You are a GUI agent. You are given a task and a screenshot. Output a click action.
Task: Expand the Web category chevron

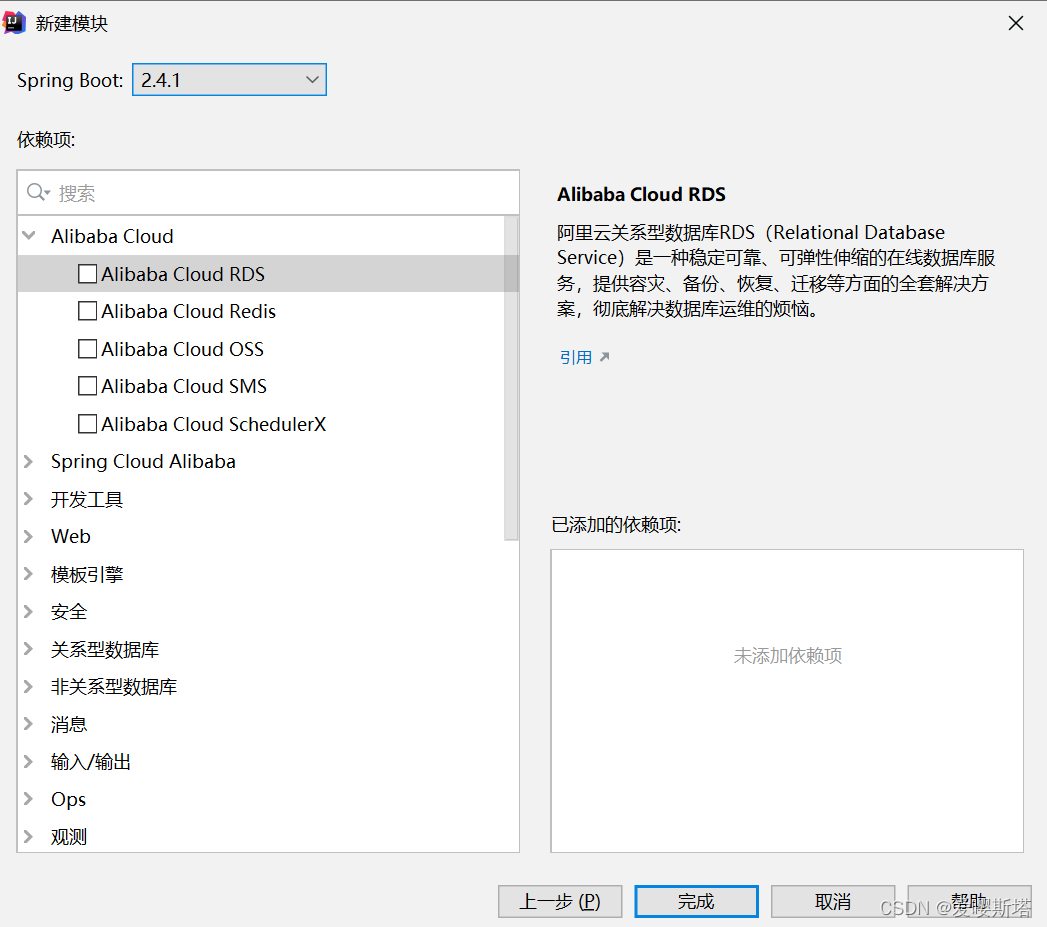(x=29, y=536)
